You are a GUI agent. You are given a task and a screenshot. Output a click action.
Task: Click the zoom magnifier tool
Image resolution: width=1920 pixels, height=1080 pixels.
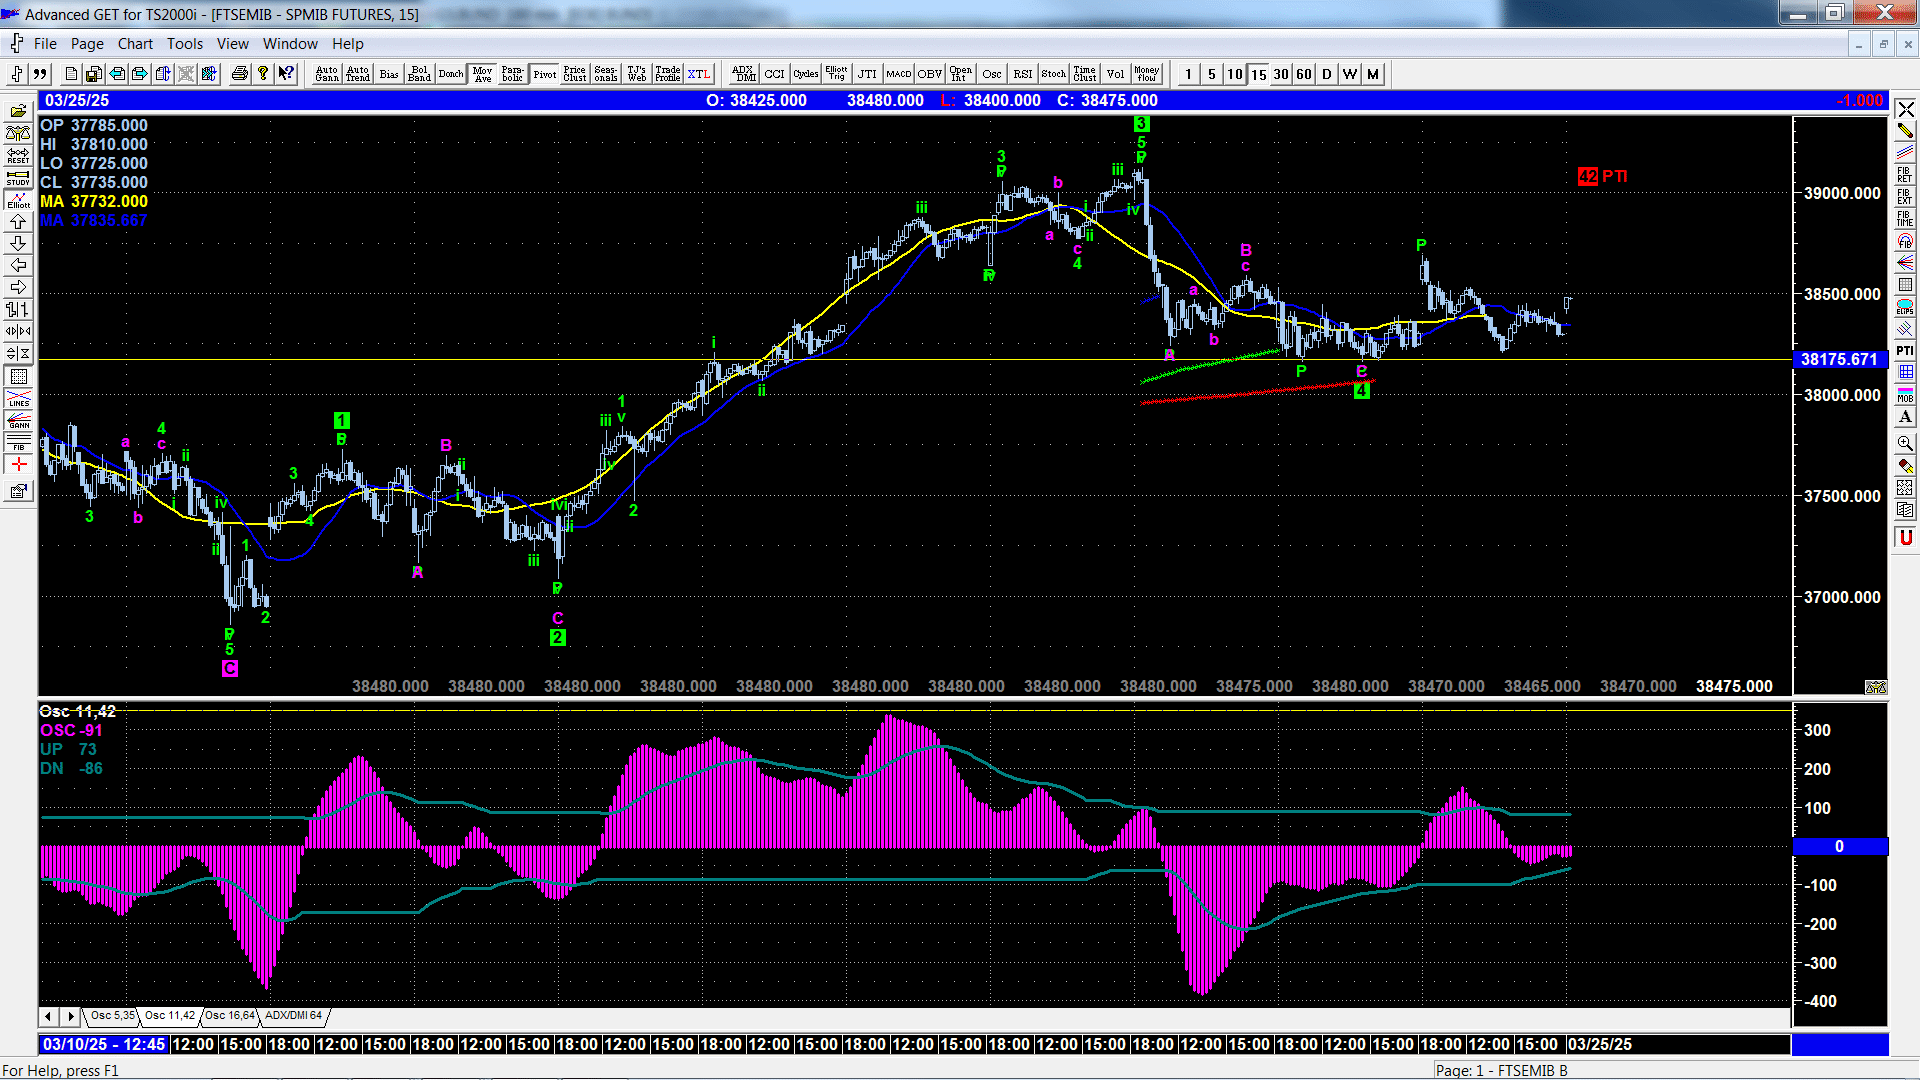(x=1905, y=443)
